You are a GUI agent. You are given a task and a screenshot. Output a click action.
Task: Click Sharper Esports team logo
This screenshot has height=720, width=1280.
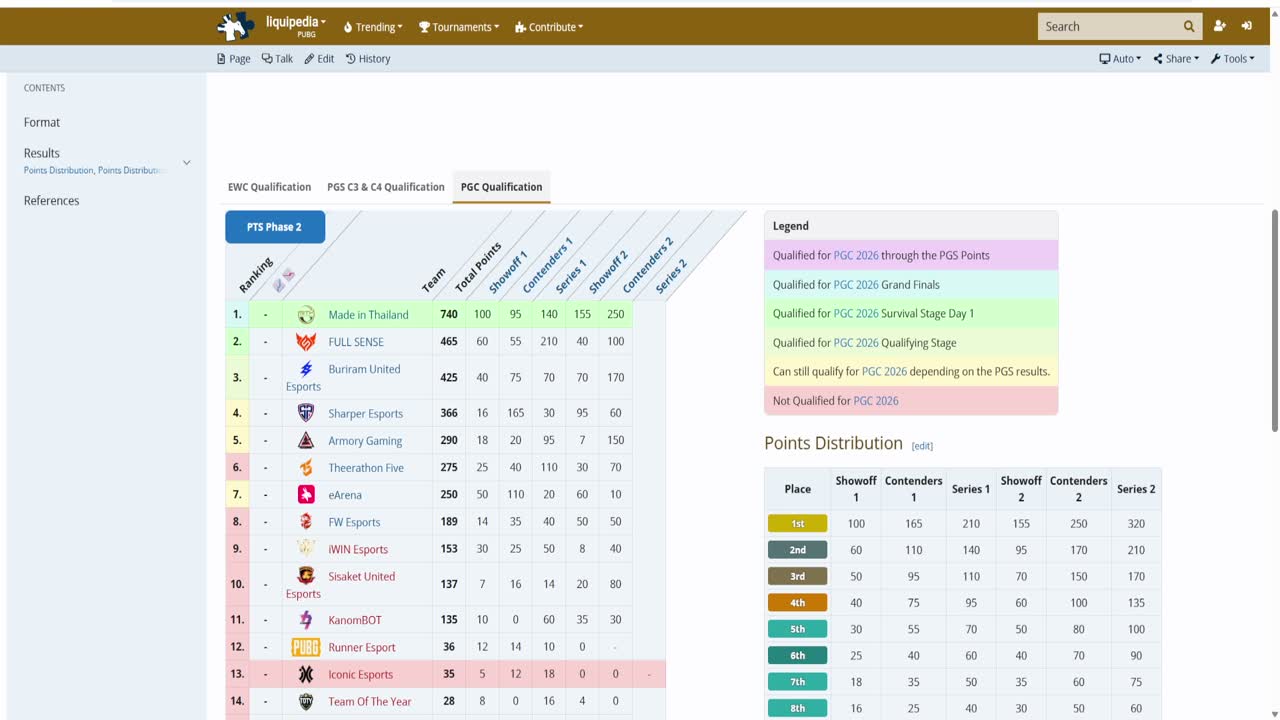(306, 413)
